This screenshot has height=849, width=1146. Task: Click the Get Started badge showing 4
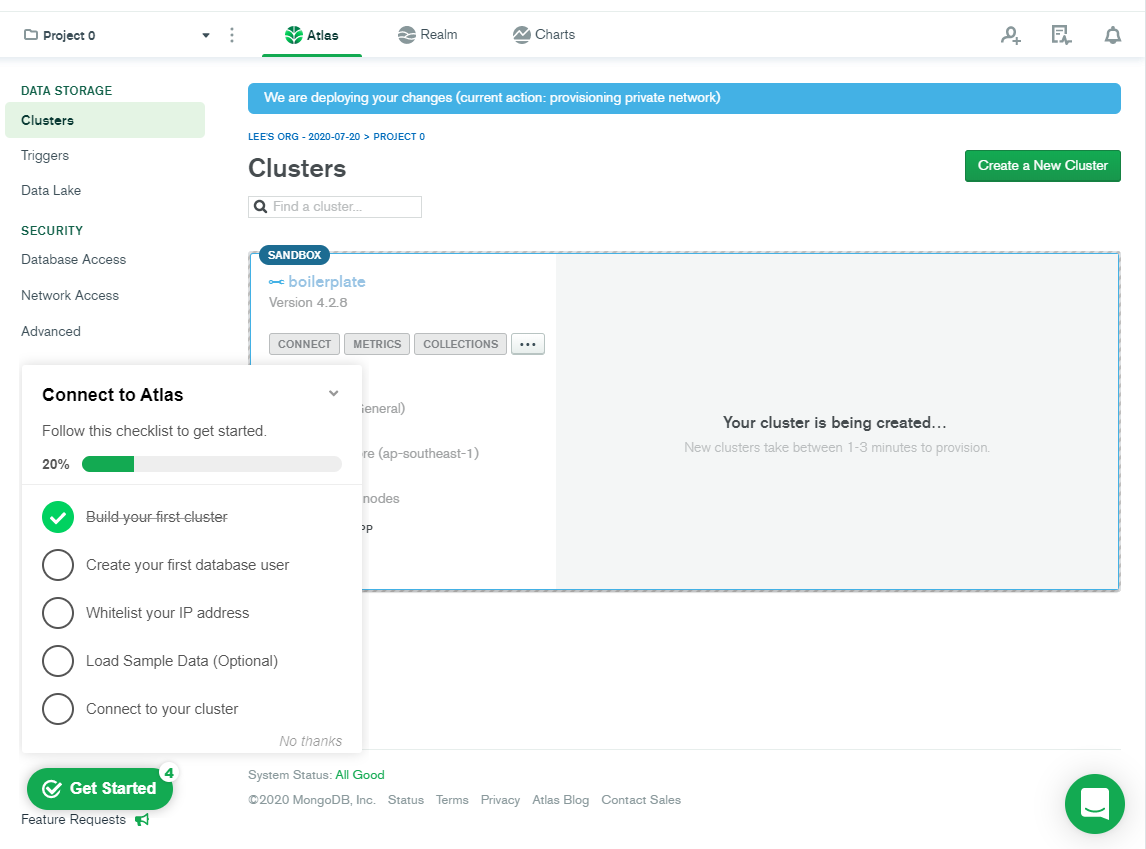click(169, 772)
